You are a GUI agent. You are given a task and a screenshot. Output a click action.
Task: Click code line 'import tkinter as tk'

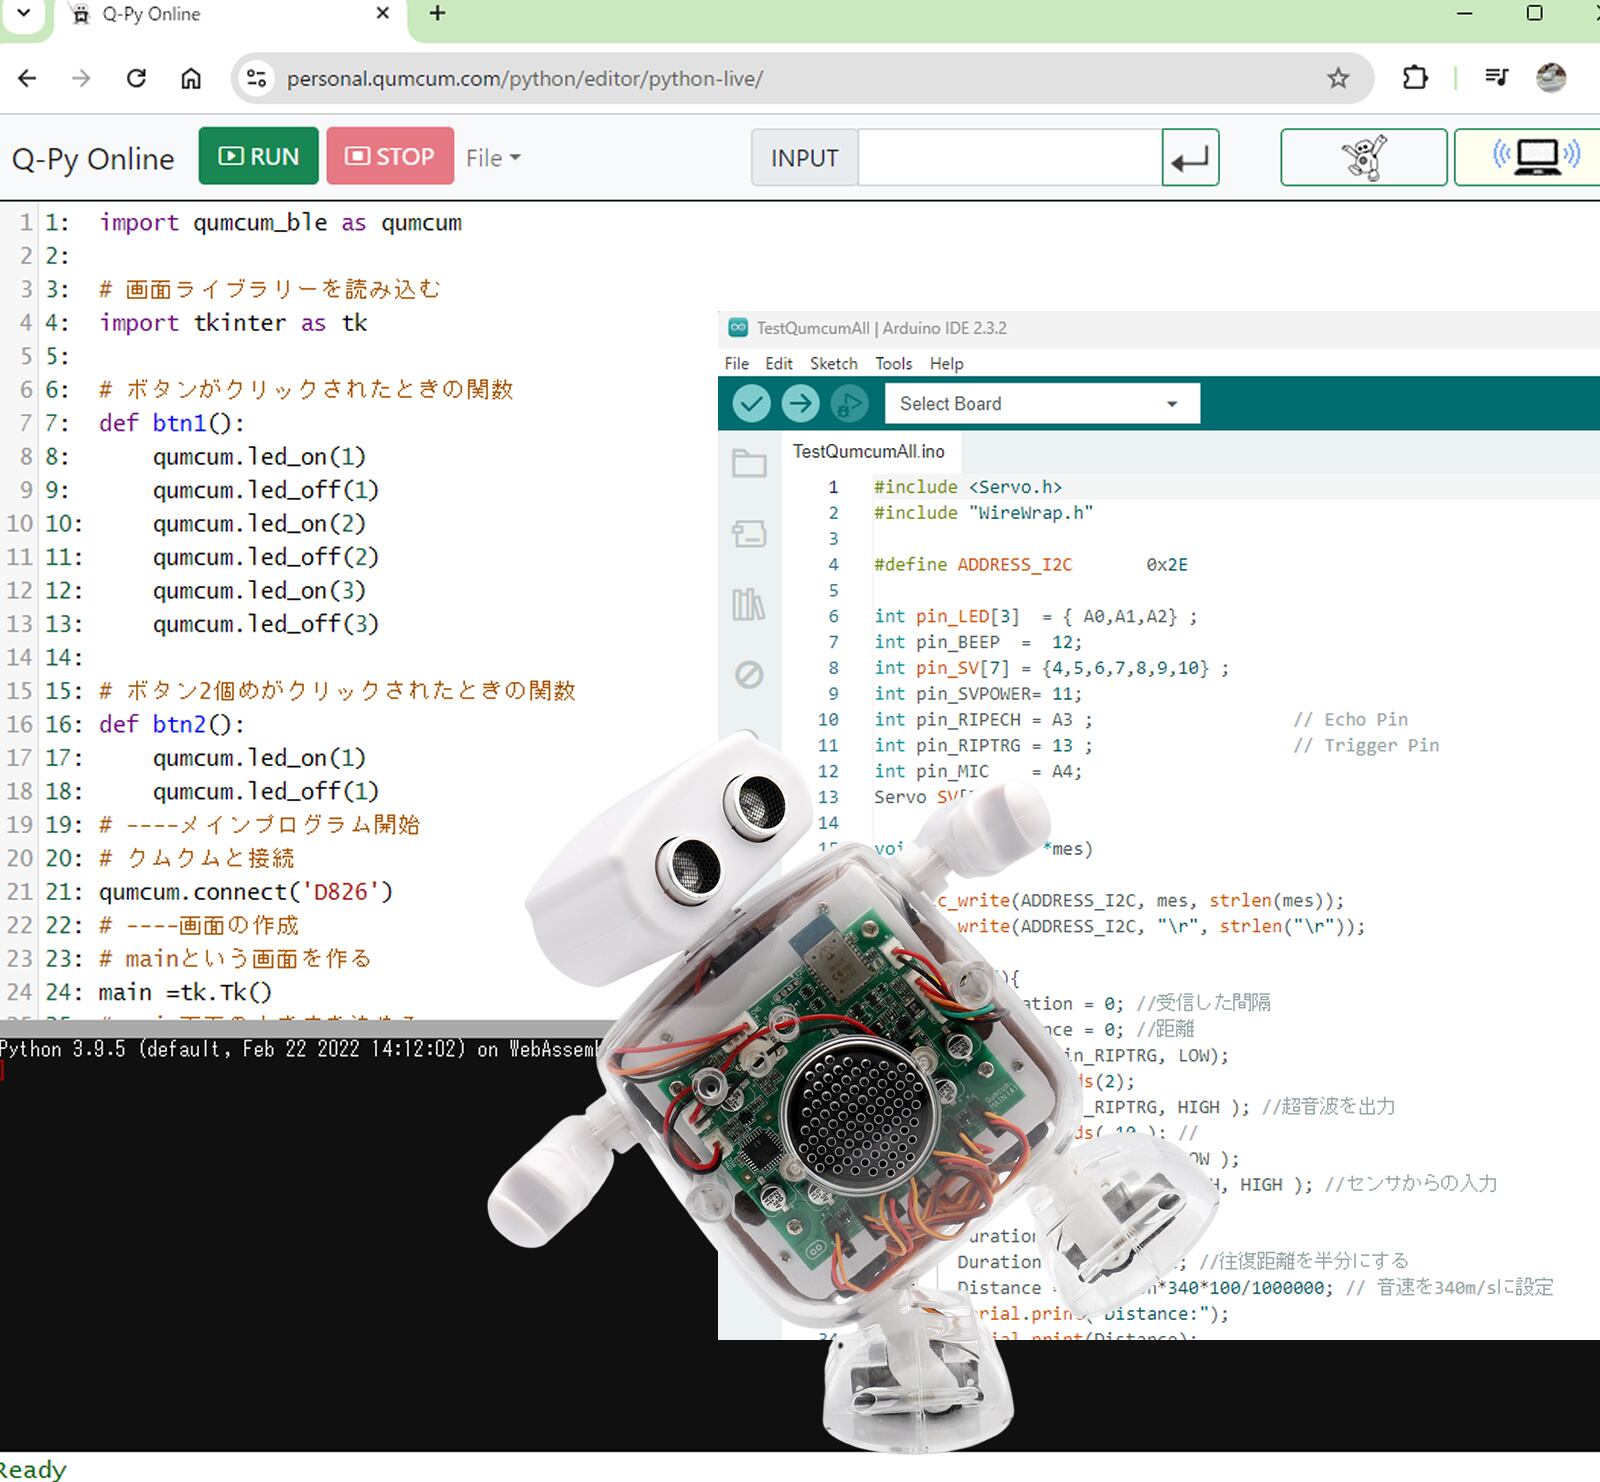(233, 323)
